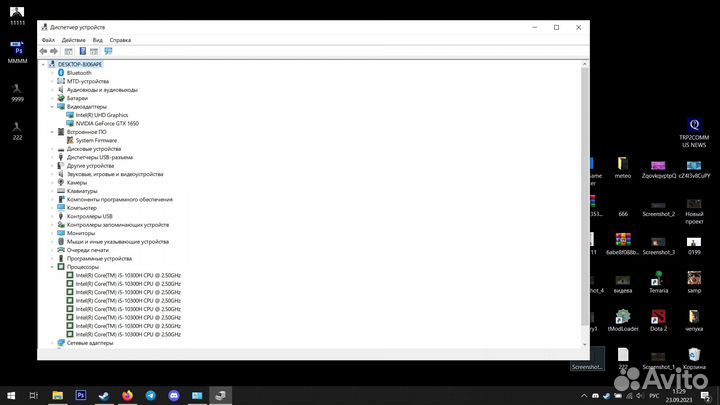Image resolution: width=720 pixels, height=405 pixels.
Task: Select the System Firmware item
Action: point(96,141)
